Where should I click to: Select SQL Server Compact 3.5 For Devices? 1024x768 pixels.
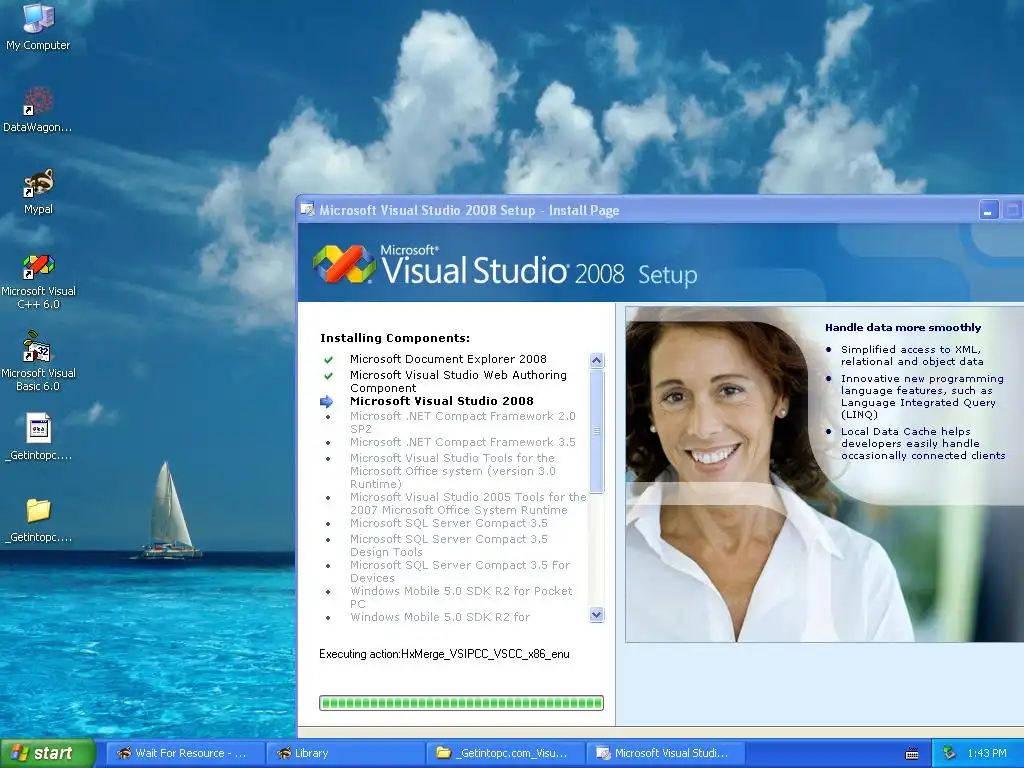point(460,571)
